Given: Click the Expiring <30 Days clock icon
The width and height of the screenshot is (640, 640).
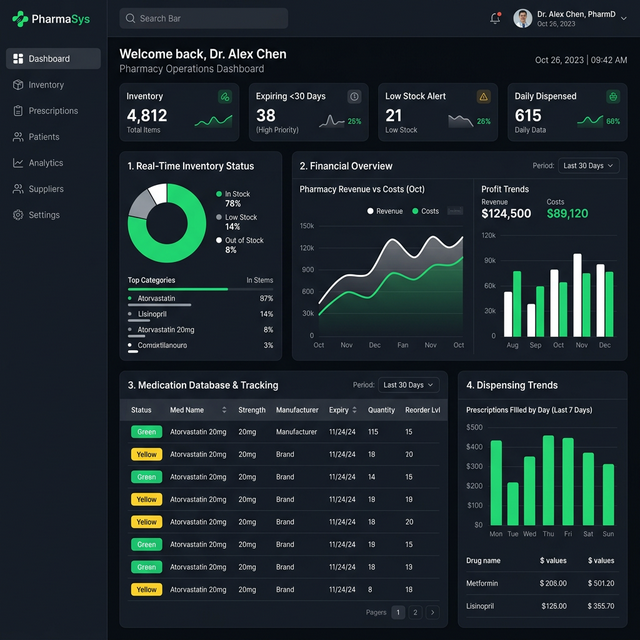Looking at the screenshot, I should click(354, 97).
